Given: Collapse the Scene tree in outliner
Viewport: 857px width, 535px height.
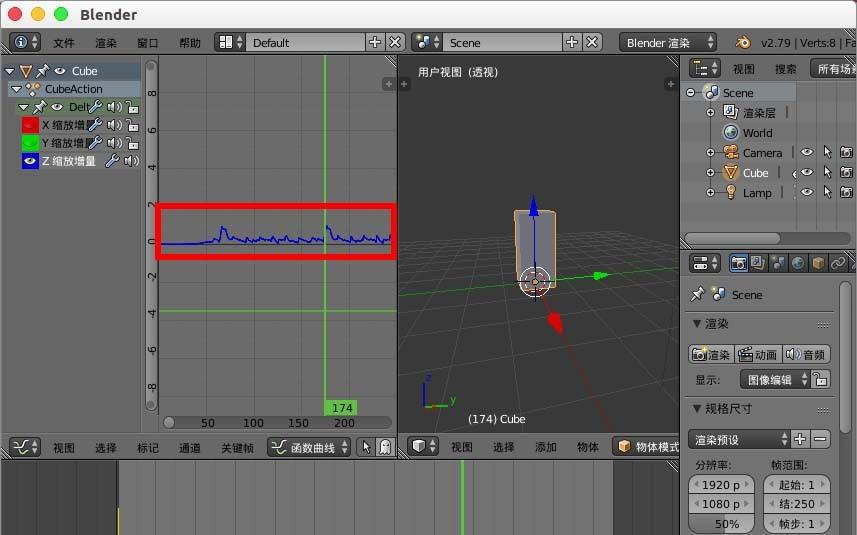Looking at the screenshot, I should [x=691, y=93].
